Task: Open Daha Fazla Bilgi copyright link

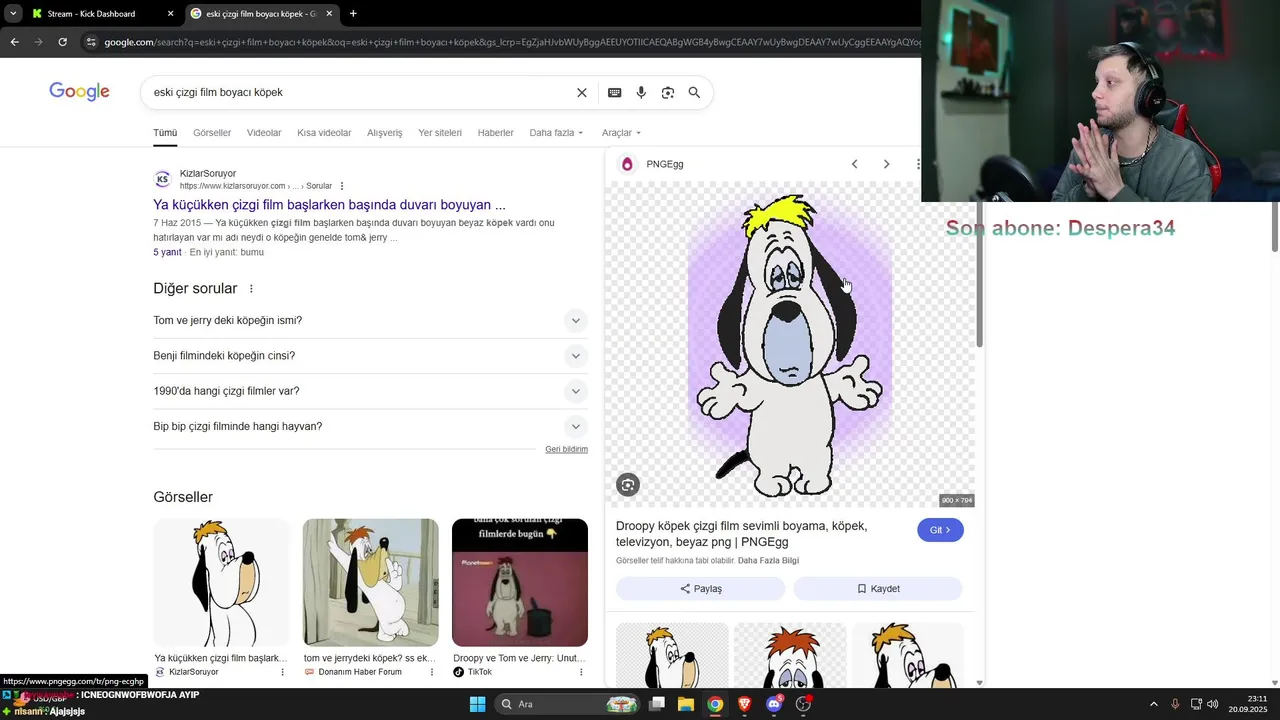Action: (768, 561)
